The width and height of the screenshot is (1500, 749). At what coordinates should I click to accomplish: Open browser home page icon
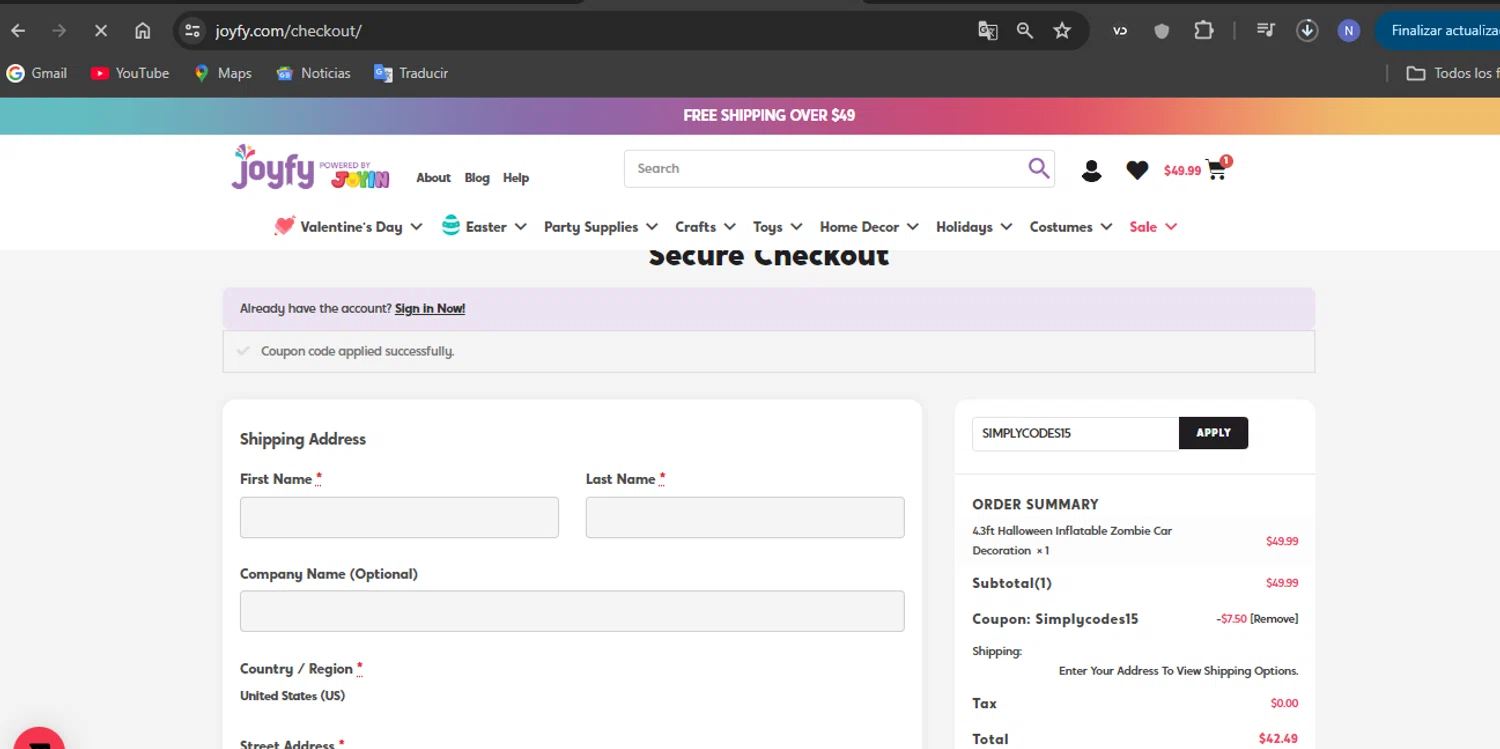point(143,31)
